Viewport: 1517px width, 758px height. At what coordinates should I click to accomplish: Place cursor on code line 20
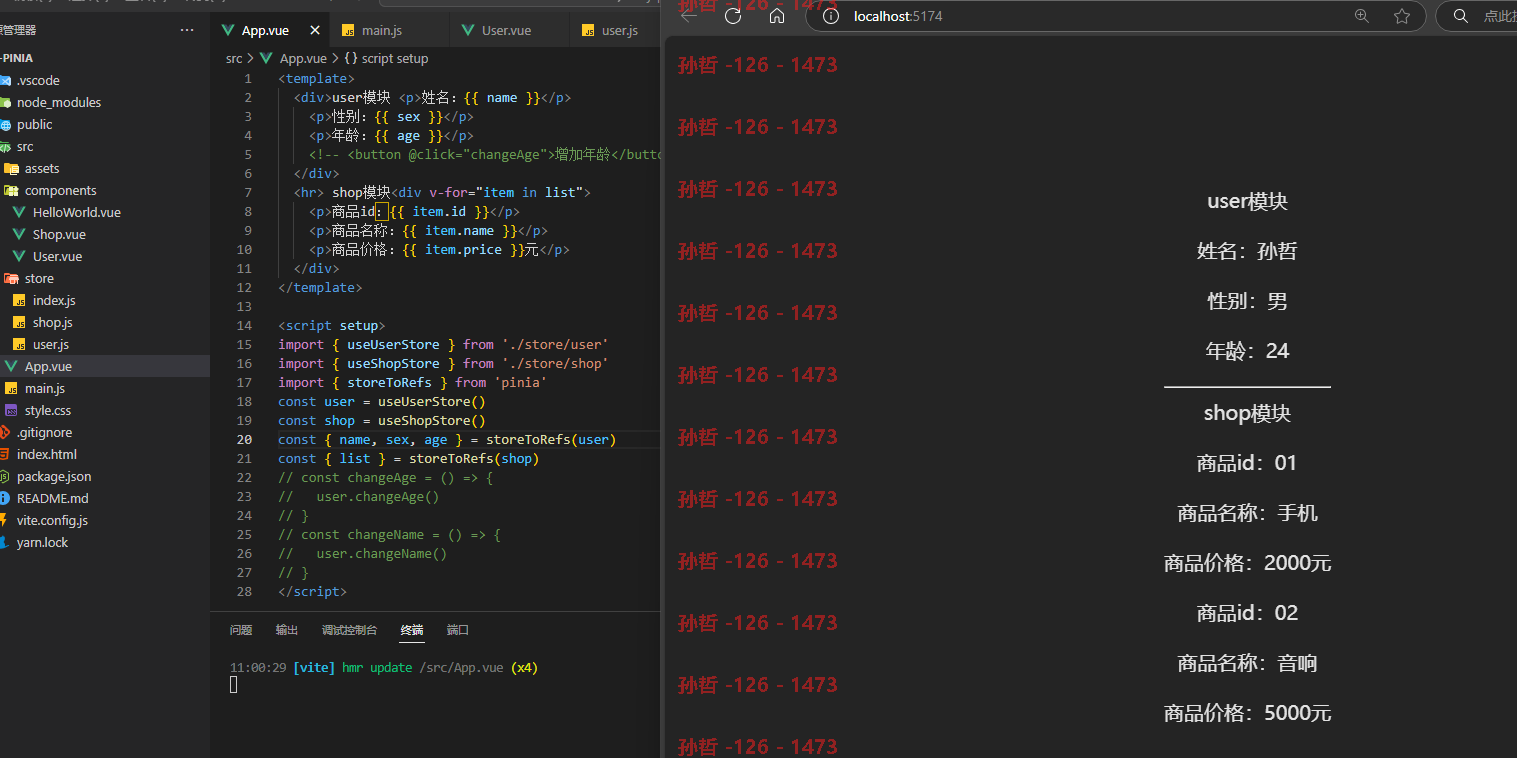447,440
